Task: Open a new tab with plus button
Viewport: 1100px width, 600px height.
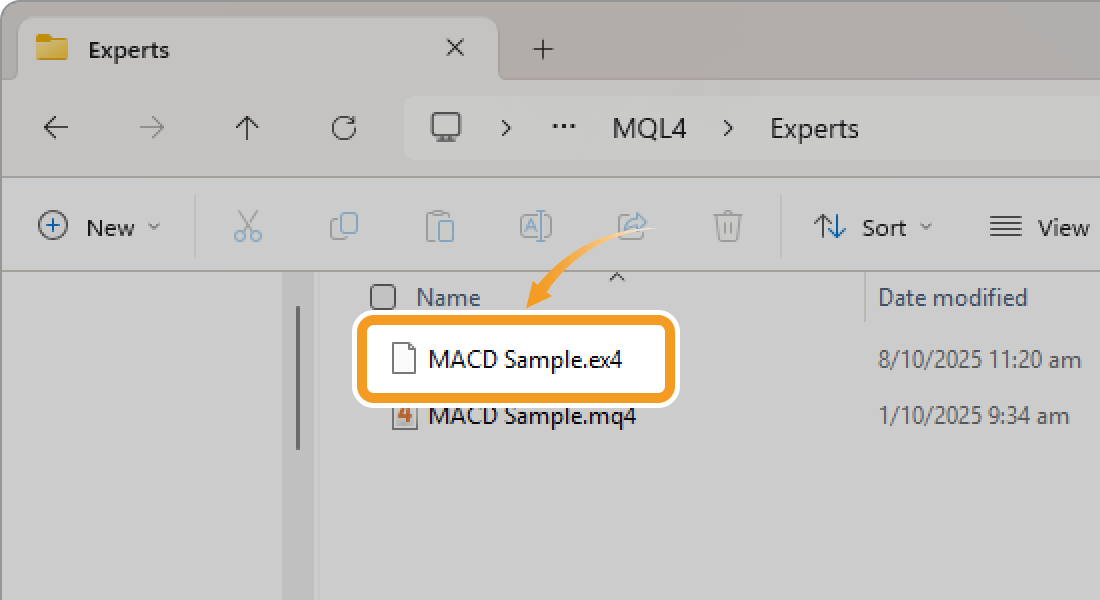Action: [x=543, y=49]
